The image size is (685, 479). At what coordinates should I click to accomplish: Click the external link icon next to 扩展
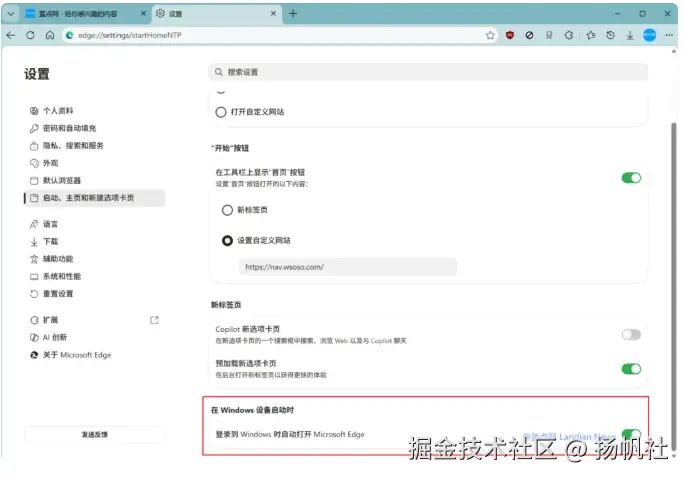154,320
